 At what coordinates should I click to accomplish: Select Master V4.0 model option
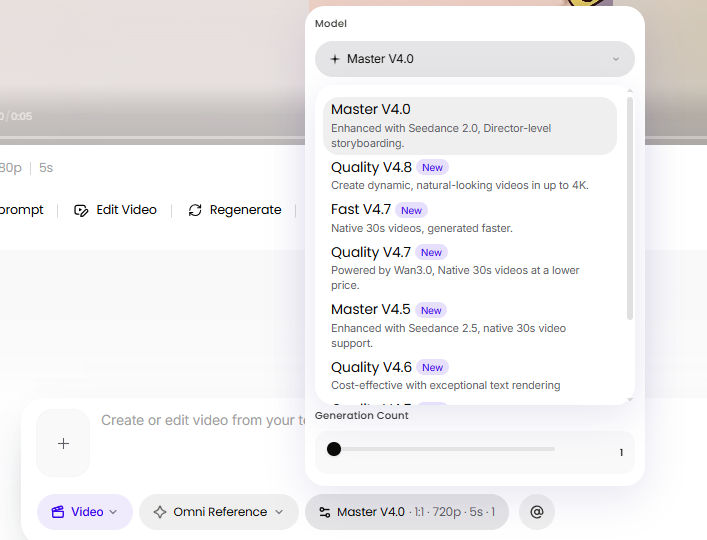point(470,126)
